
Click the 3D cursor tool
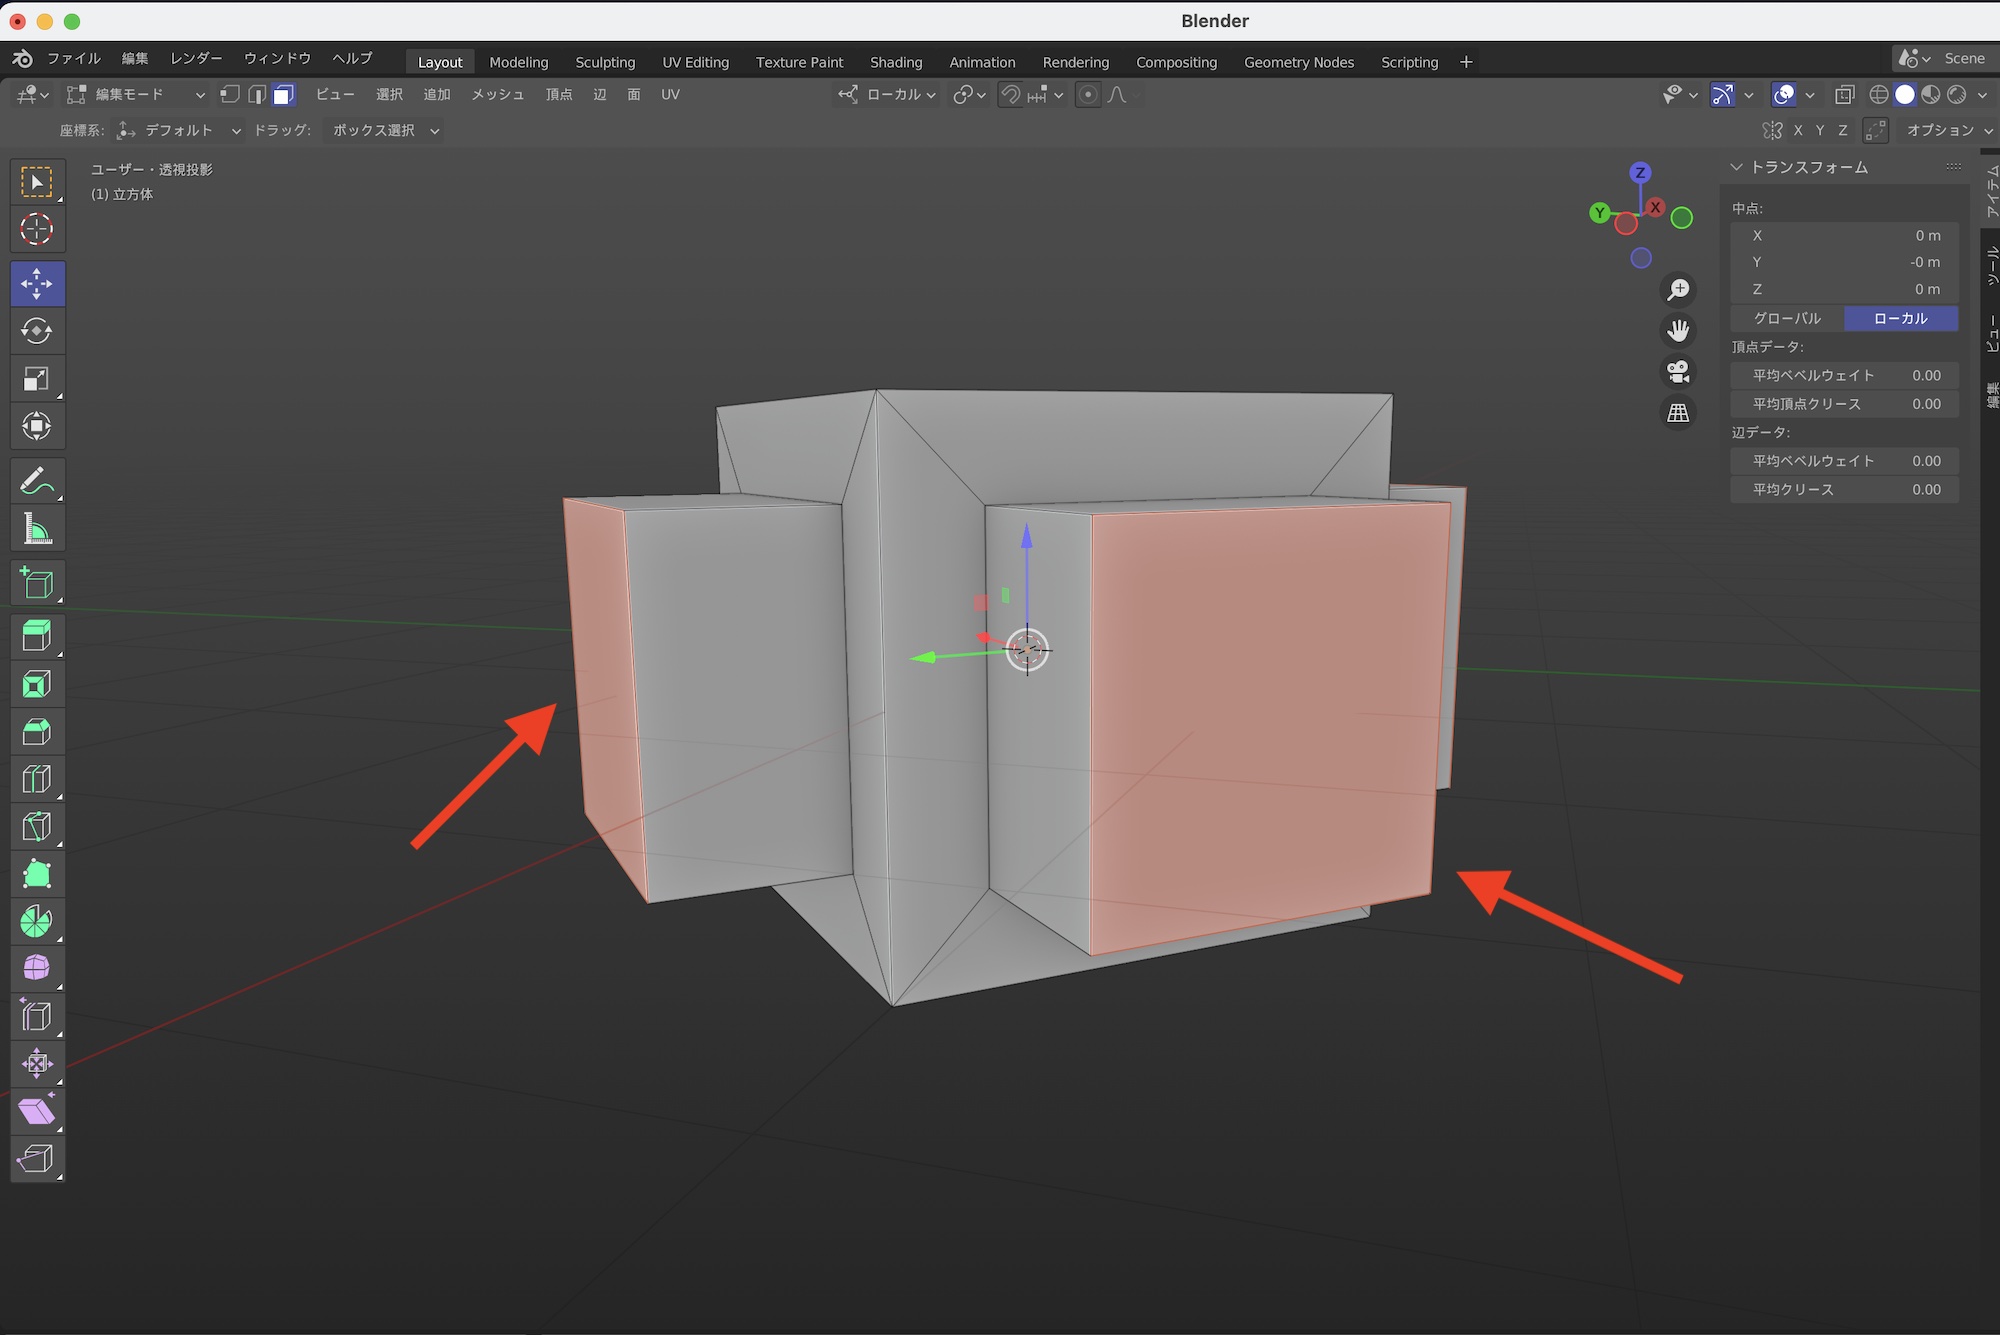pyautogui.click(x=37, y=229)
